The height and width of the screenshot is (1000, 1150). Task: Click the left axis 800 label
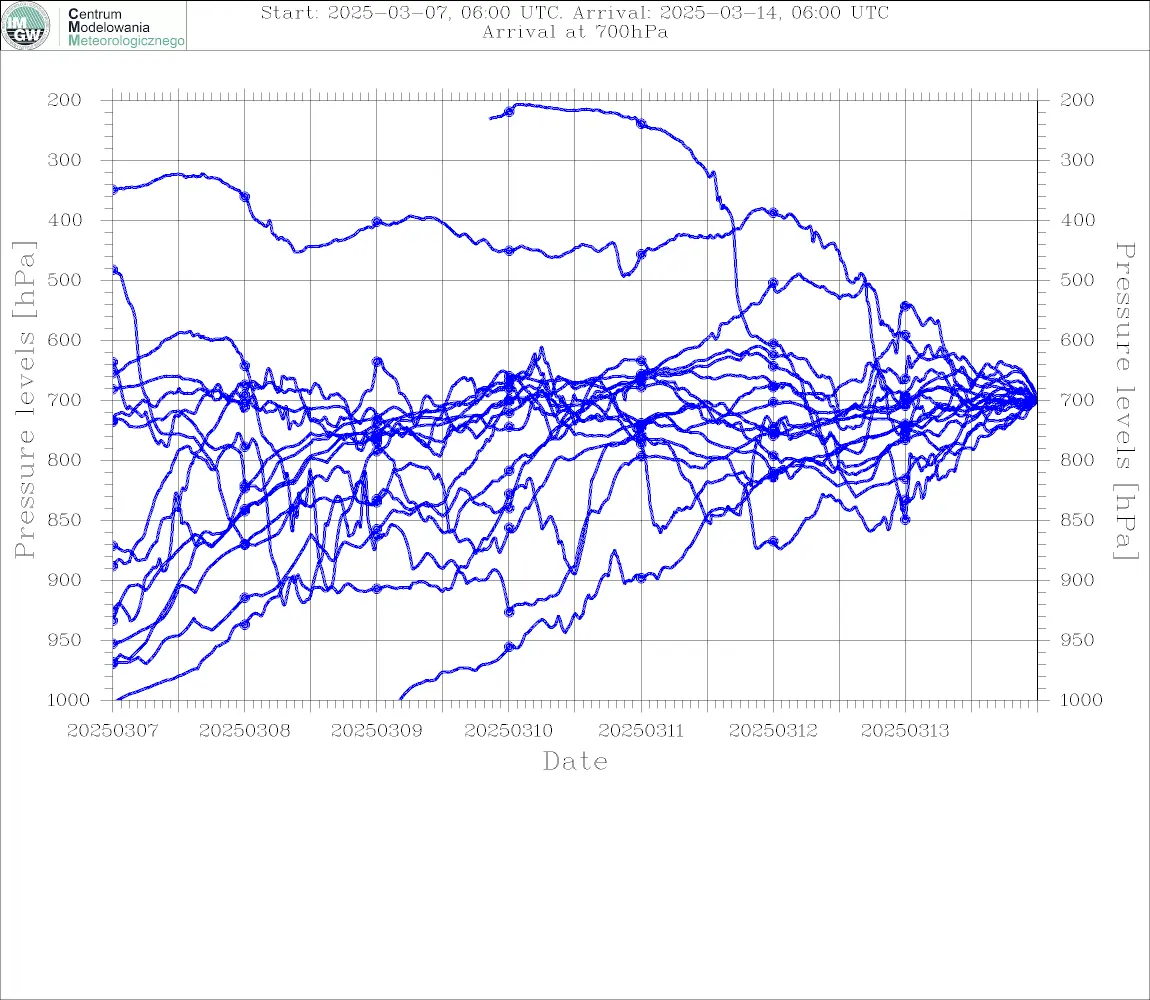point(65,460)
